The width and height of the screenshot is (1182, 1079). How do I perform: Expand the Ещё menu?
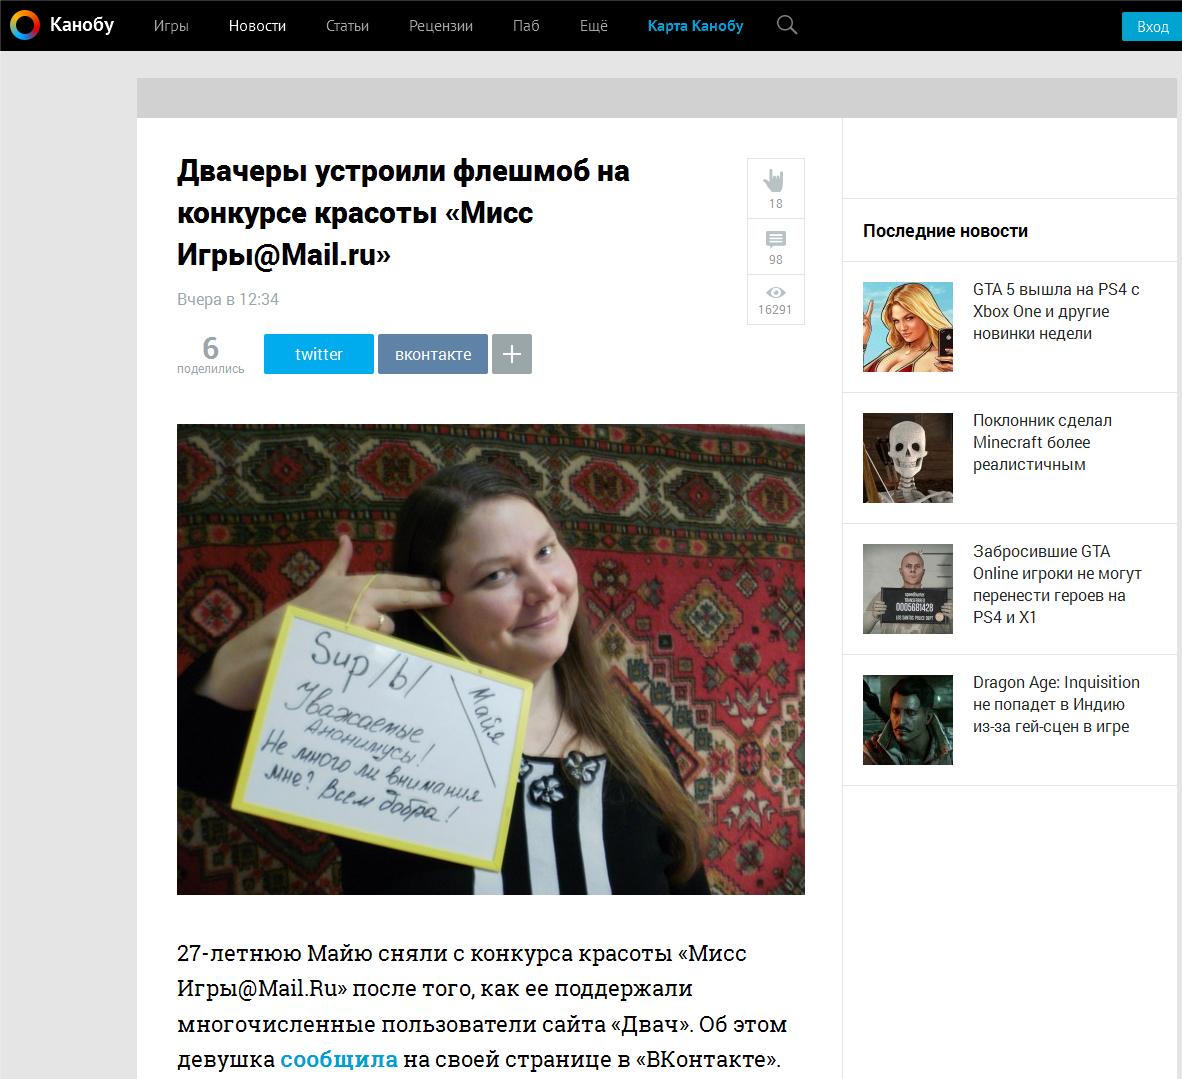point(594,26)
